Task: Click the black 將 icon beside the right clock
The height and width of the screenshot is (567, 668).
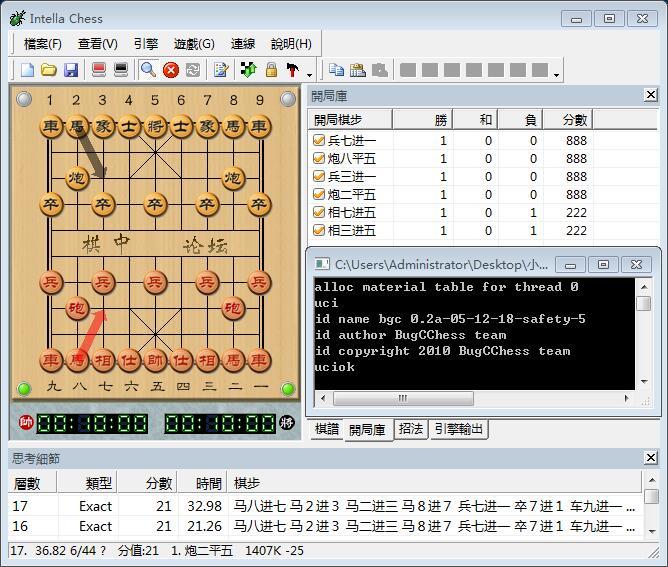Action: 287,423
